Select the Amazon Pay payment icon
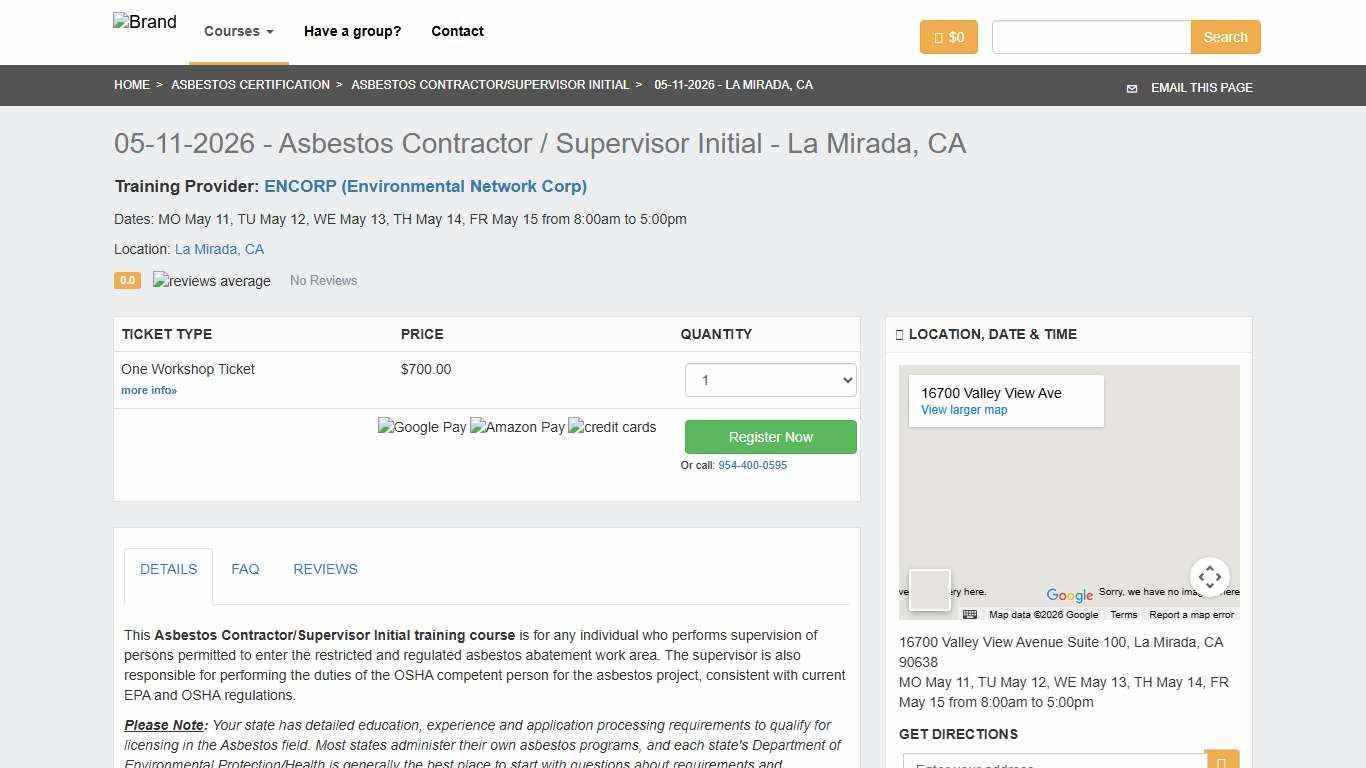Viewport: 1366px width, 768px height. (517, 427)
